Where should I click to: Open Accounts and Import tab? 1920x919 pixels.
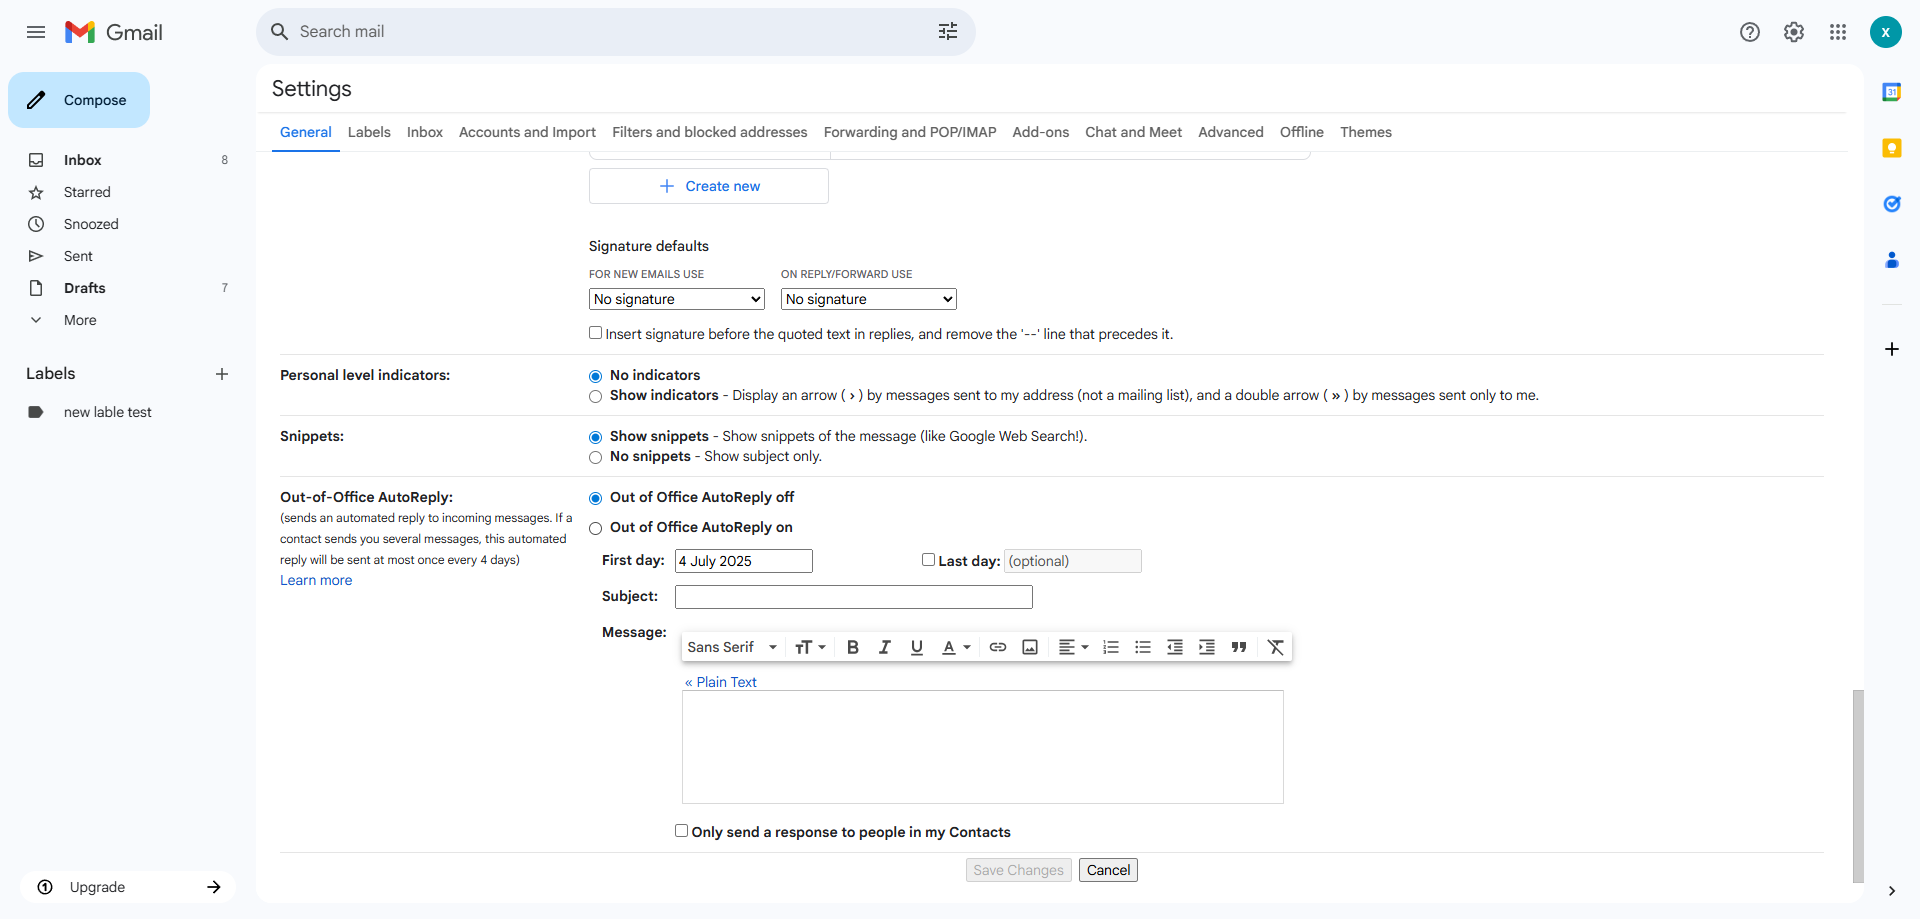[x=527, y=132]
